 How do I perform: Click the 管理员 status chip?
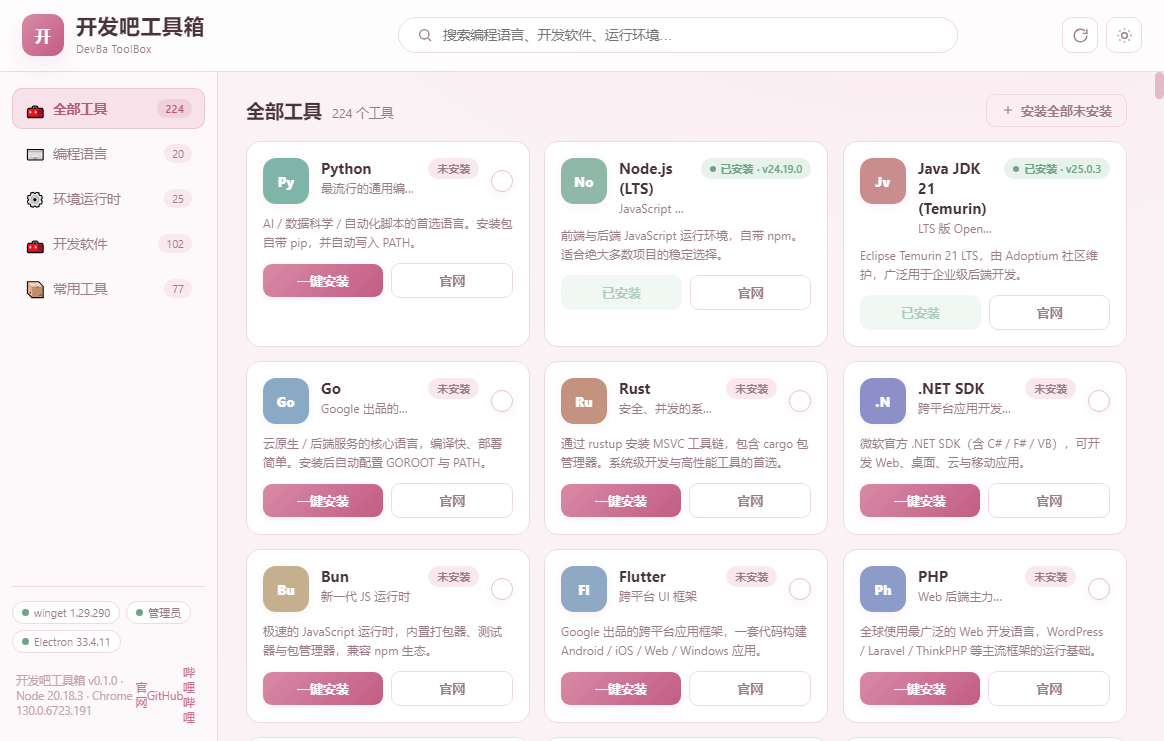[x=158, y=613]
